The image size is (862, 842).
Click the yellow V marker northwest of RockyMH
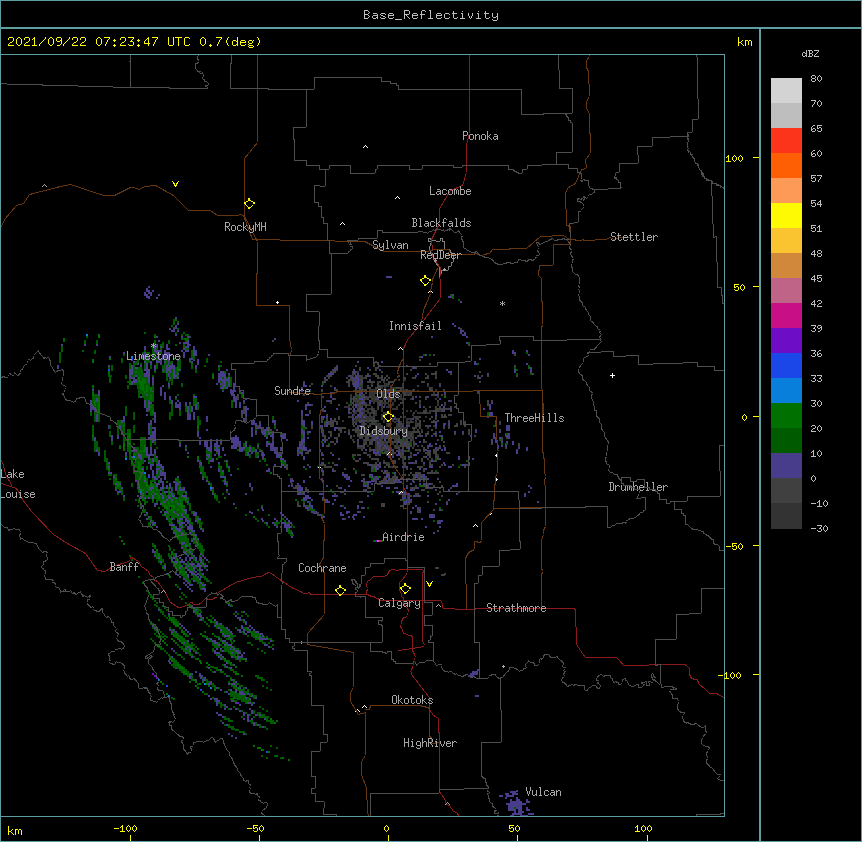[x=175, y=184]
